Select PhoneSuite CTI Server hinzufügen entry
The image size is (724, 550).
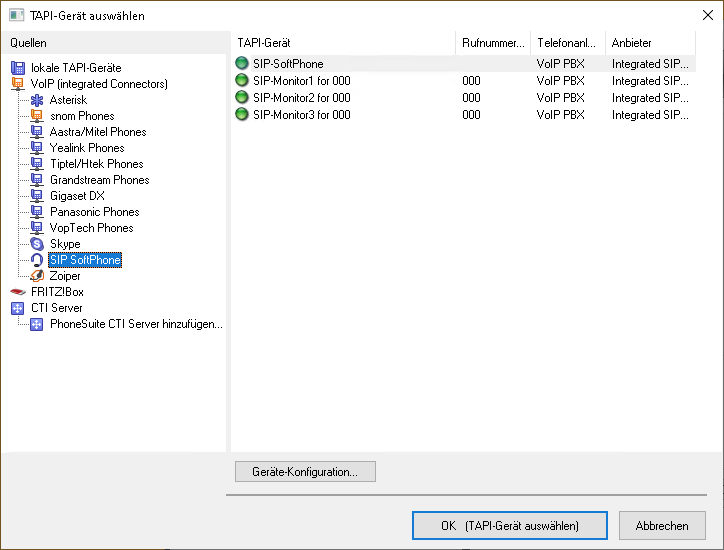(136, 324)
